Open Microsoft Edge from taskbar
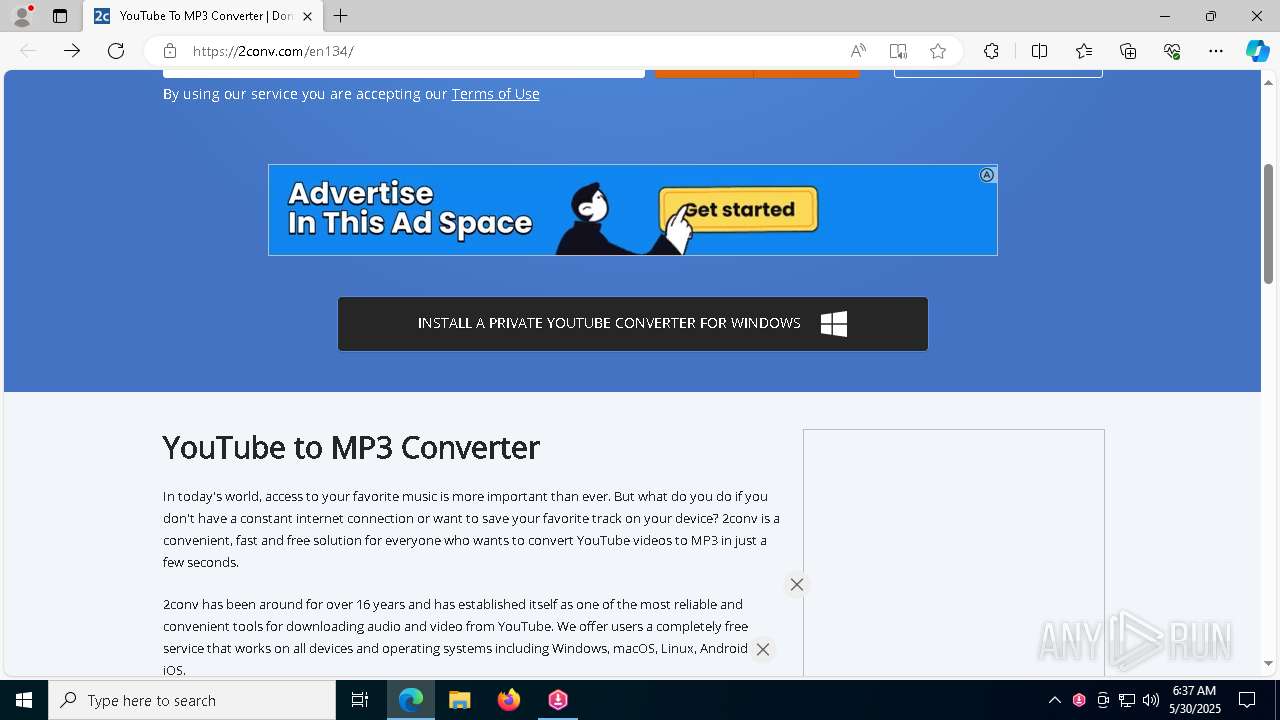Screen dimensions: 1280x720 point(411,700)
